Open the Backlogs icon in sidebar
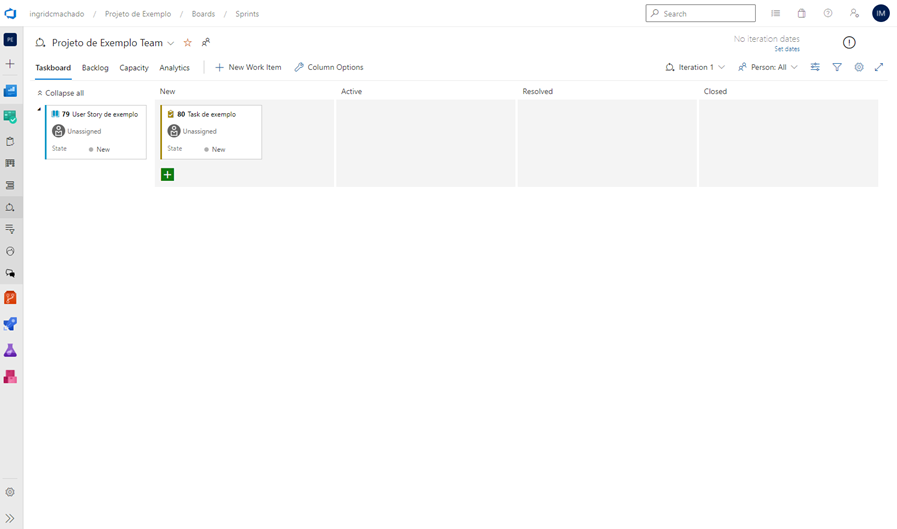Viewport: 897px width, 529px height. (x=10, y=185)
